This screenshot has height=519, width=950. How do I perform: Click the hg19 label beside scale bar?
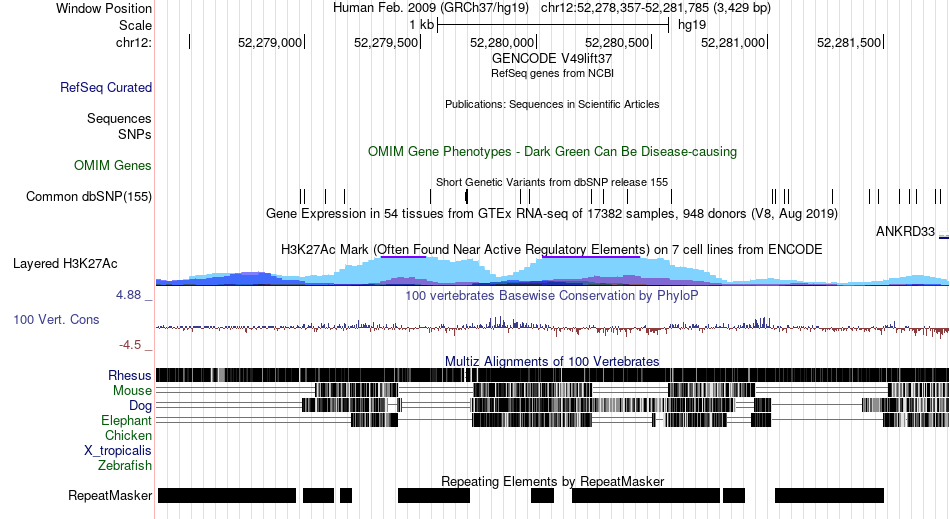[x=692, y=25]
